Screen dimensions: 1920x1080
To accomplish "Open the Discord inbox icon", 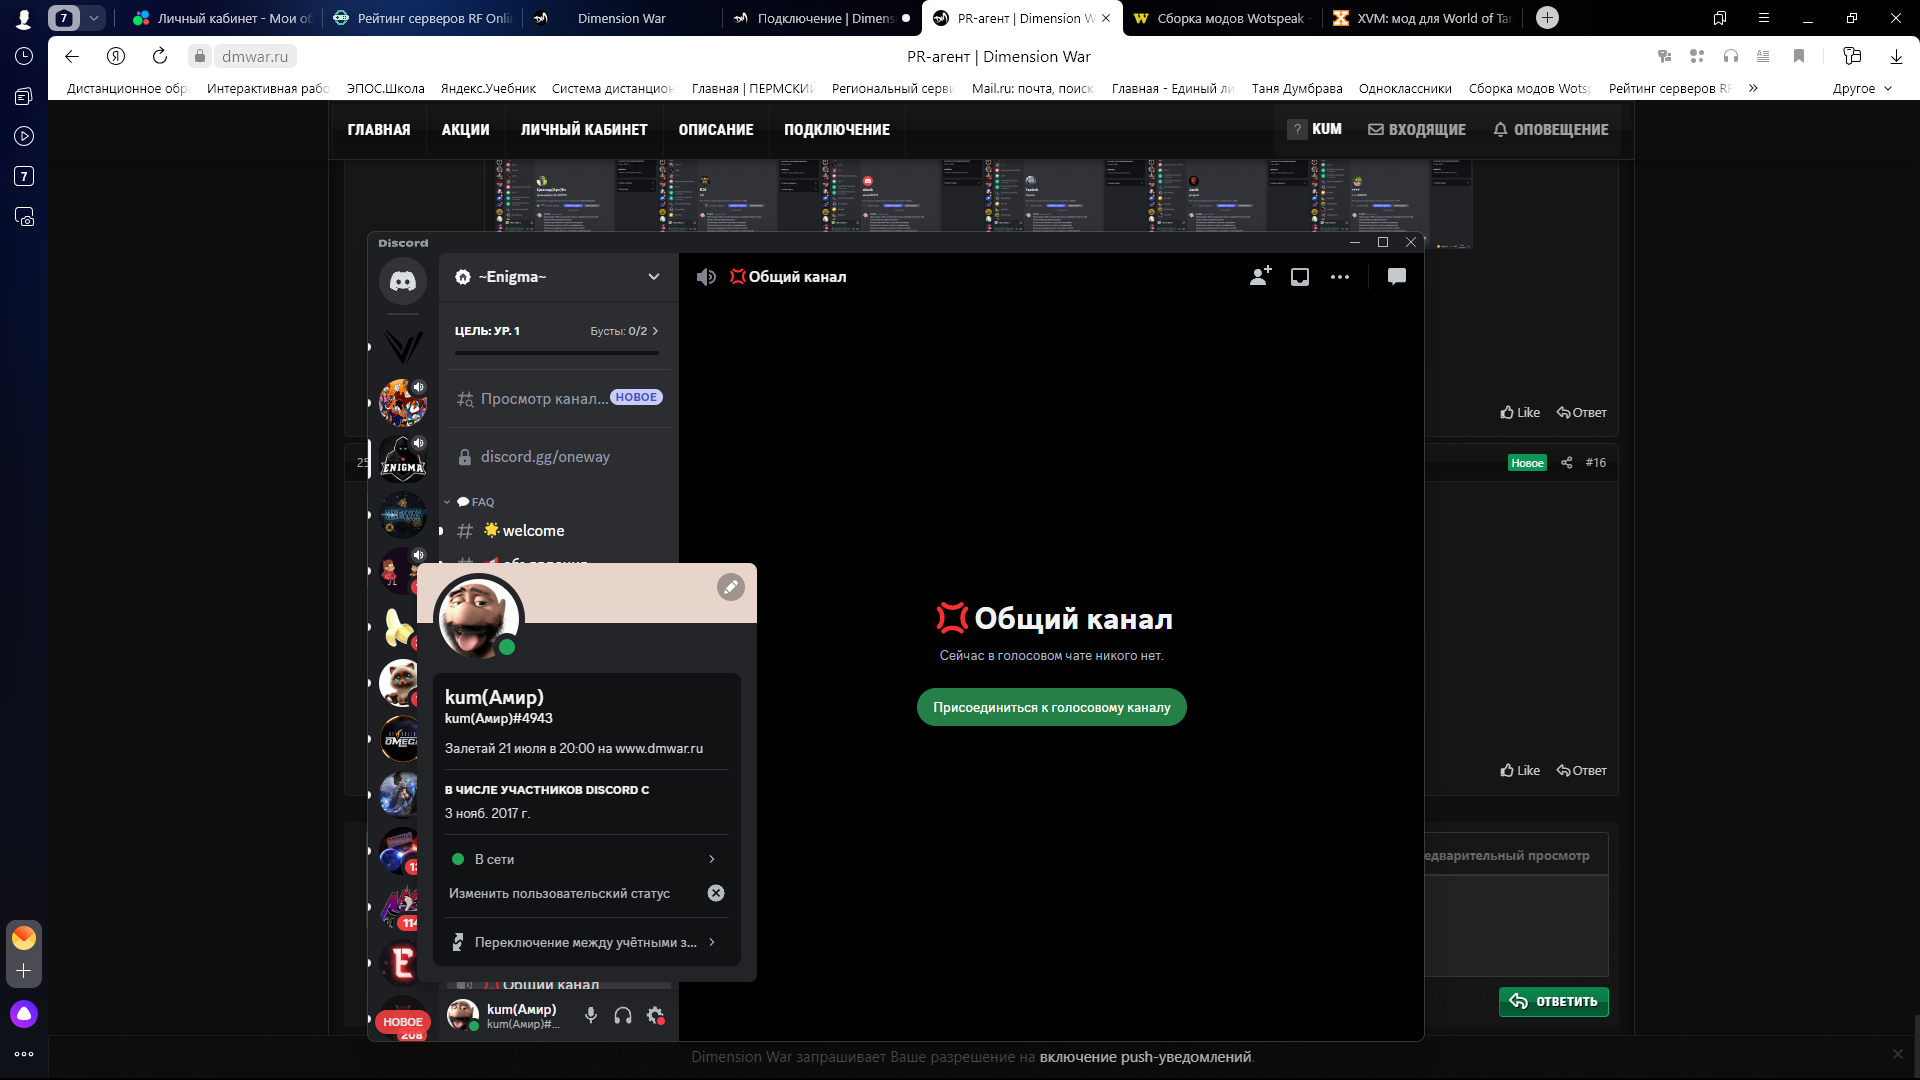I will 1300,277.
